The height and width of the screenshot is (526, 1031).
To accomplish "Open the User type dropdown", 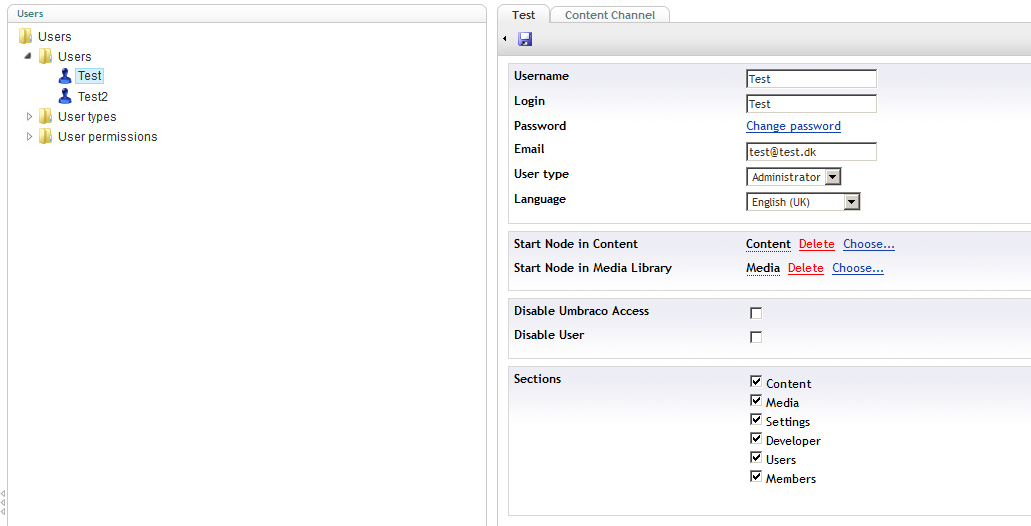I will [x=832, y=177].
